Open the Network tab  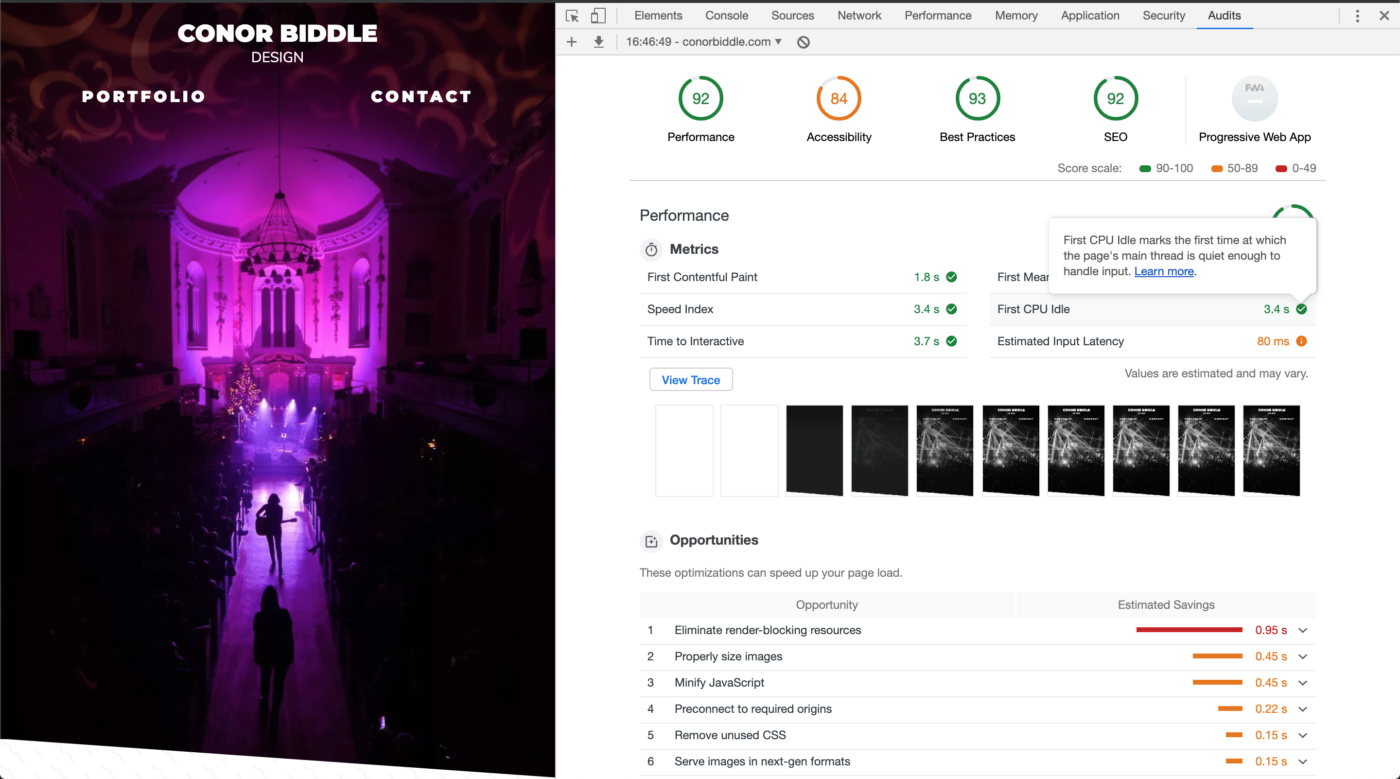[x=860, y=16]
